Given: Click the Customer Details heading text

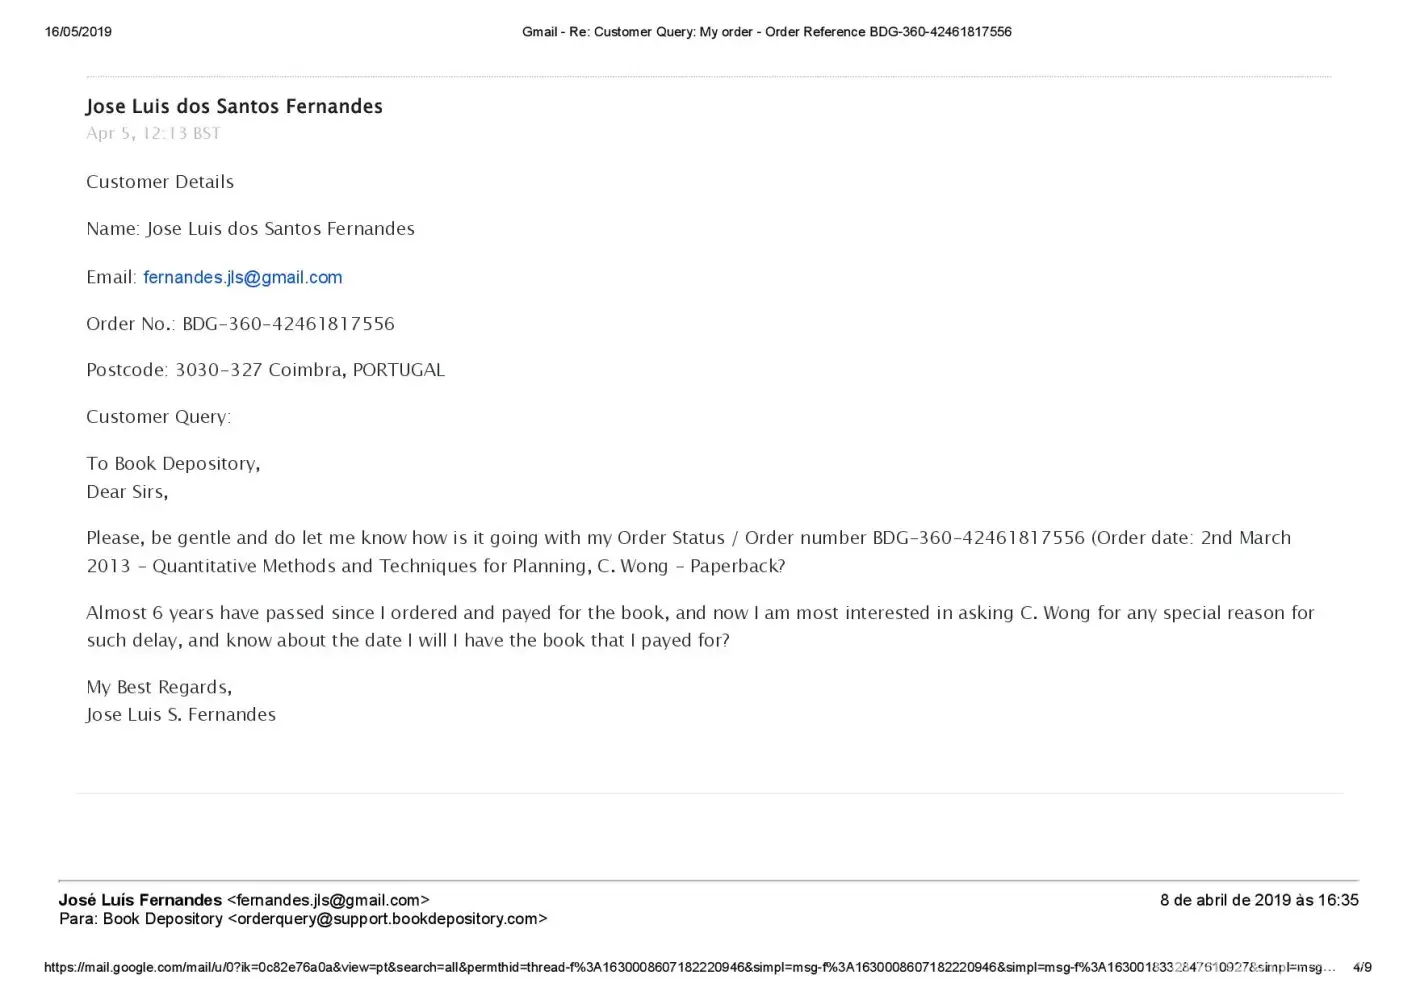Looking at the screenshot, I should click(160, 181).
